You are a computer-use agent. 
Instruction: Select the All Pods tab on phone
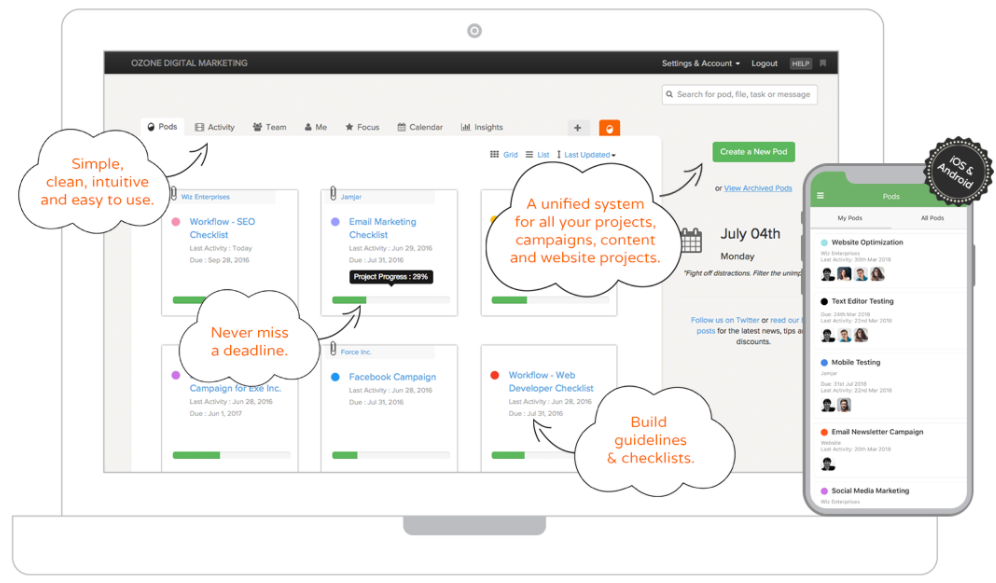(932, 218)
